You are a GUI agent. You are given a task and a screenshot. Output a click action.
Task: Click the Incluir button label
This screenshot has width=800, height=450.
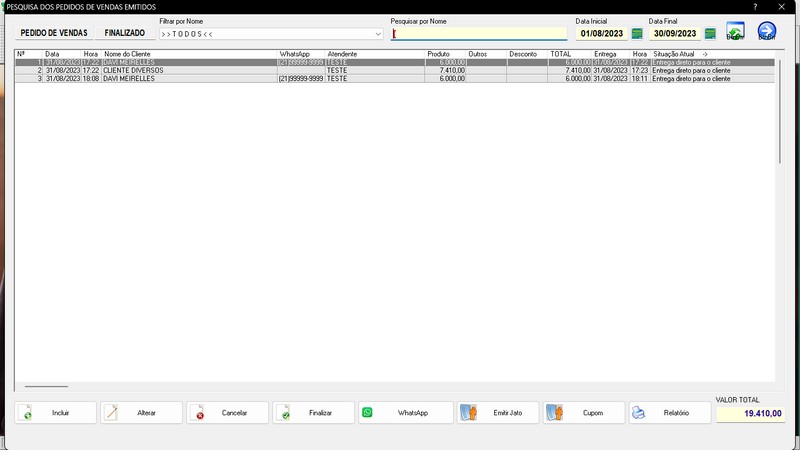(60, 413)
